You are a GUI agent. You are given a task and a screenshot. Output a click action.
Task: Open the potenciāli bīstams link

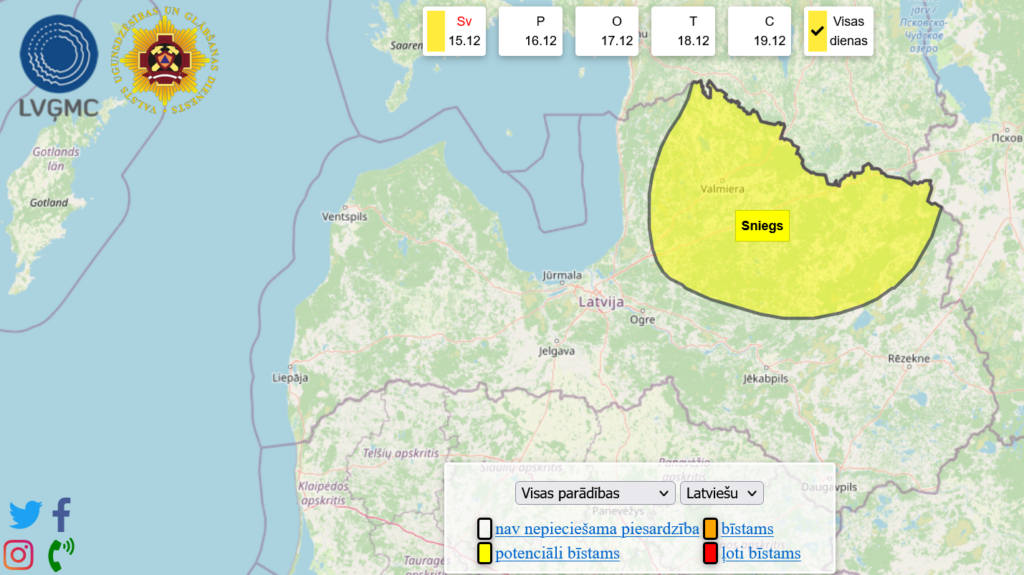[x=557, y=553]
